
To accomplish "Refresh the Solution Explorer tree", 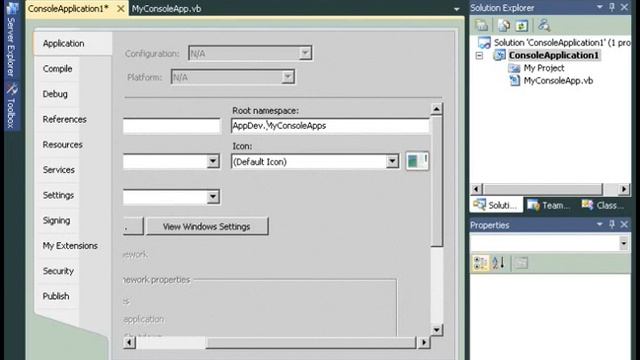I will coord(522,25).
